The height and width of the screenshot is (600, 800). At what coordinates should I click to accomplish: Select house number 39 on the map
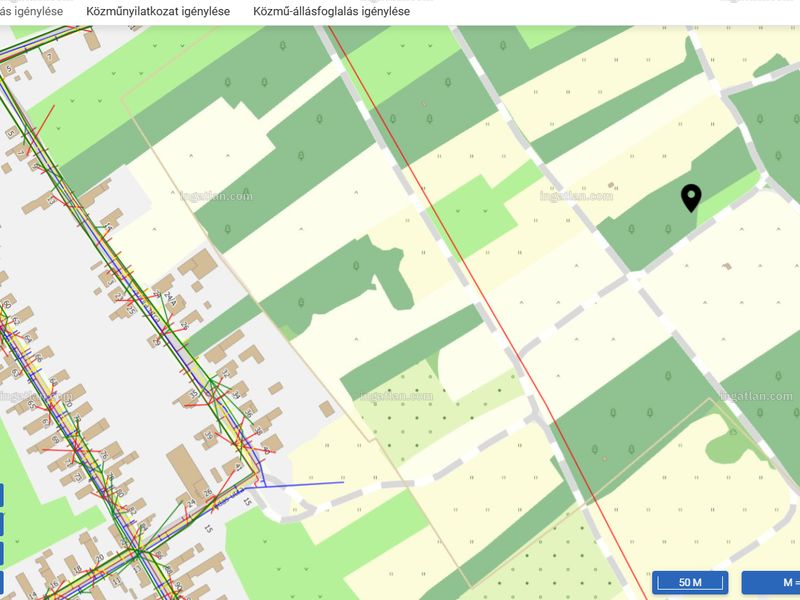[x=208, y=436]
